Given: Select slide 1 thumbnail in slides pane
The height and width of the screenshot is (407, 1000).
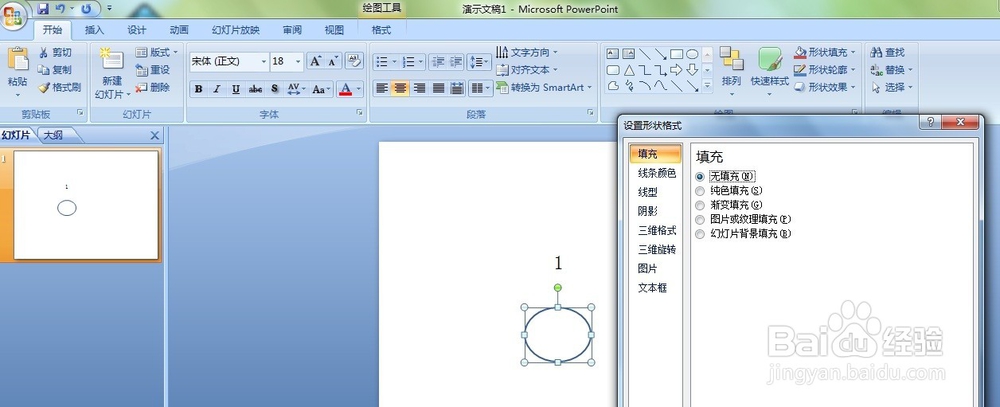Looking at the screenshot, I should [x=85, y=205].
